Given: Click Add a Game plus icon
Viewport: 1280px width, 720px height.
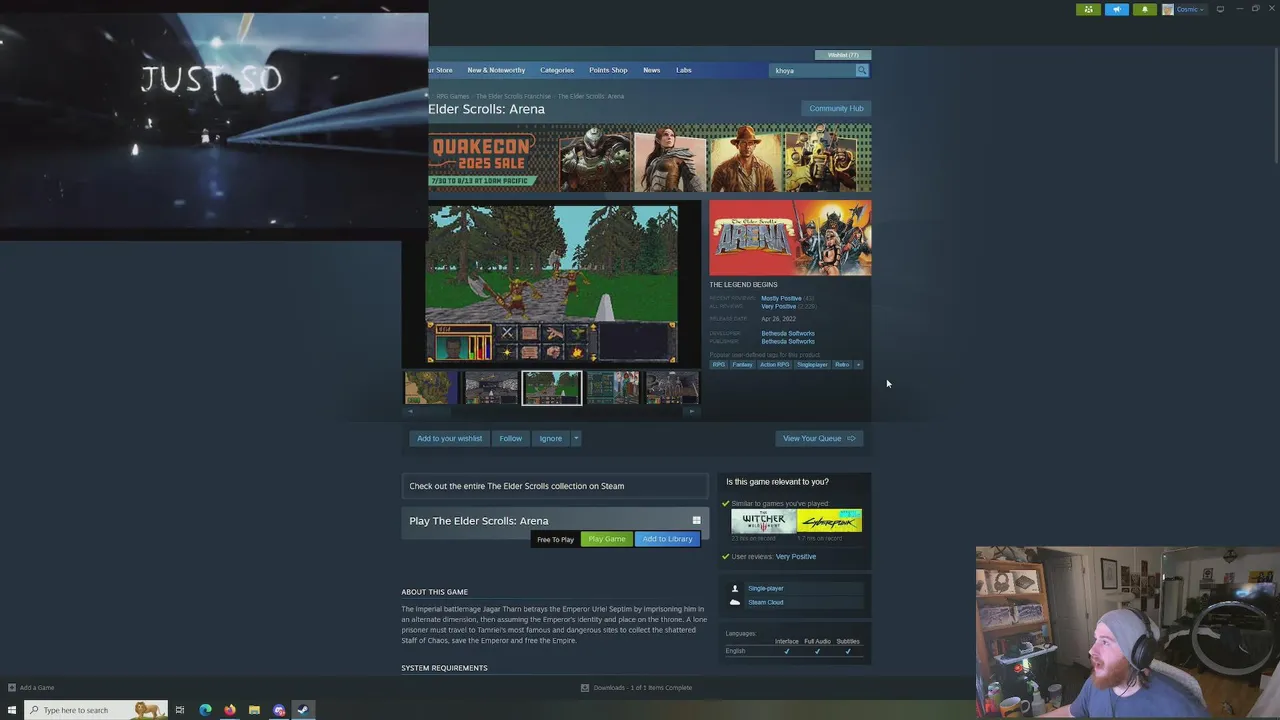Looking at the screenshot, I should point(12,688).
